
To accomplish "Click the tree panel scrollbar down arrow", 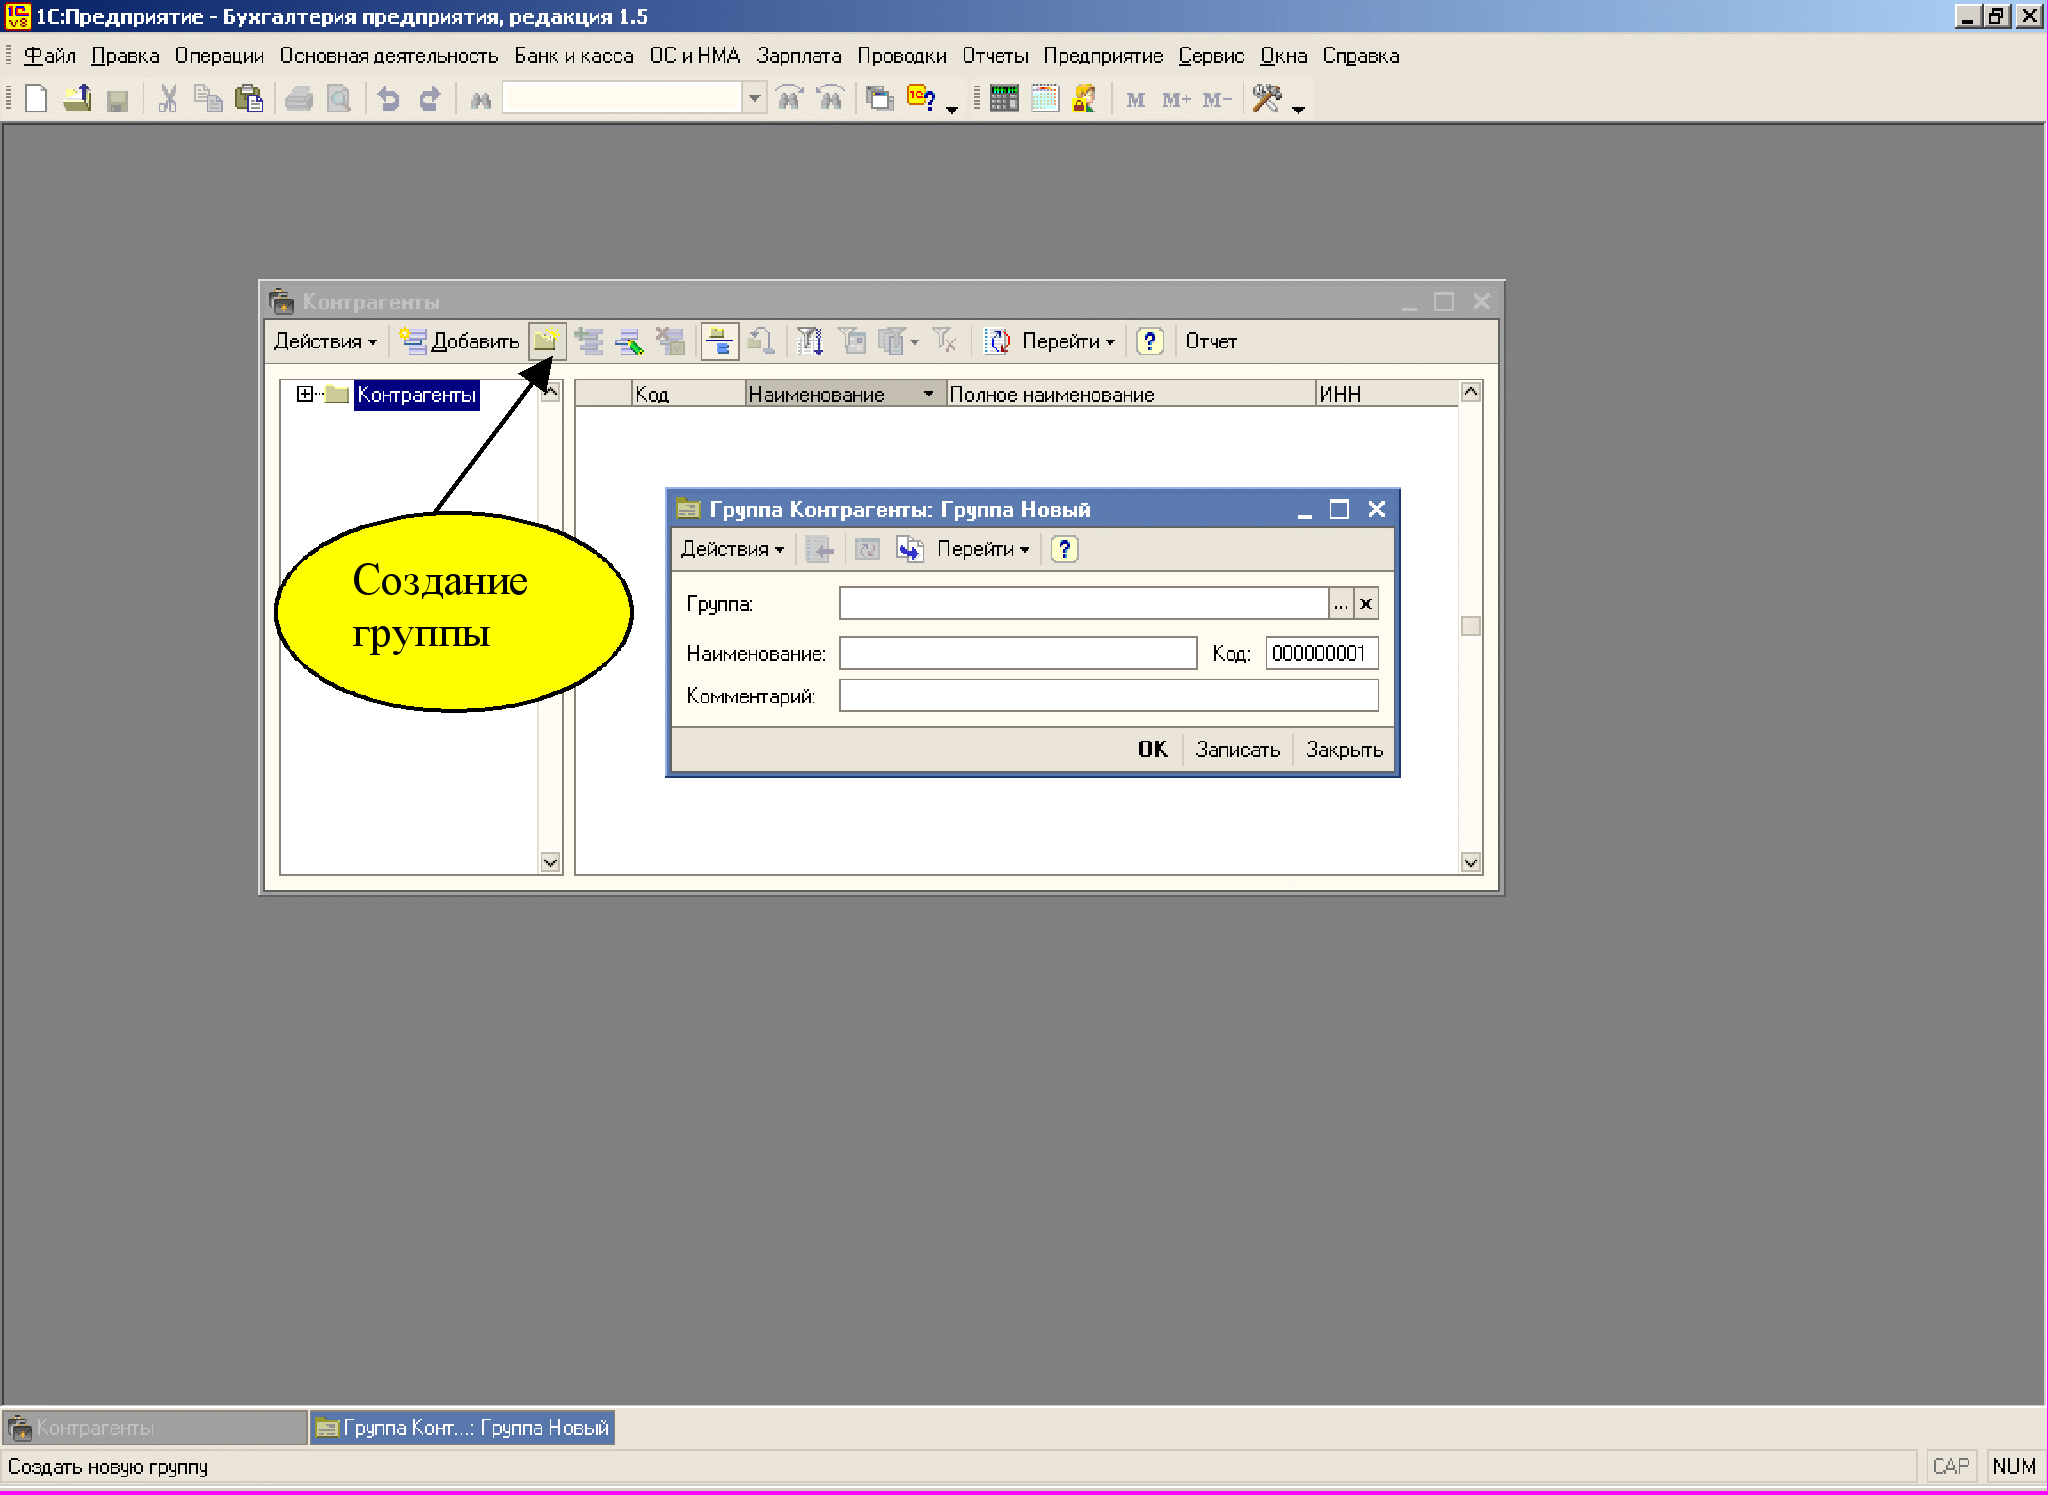I will click(x=550, y=862).
